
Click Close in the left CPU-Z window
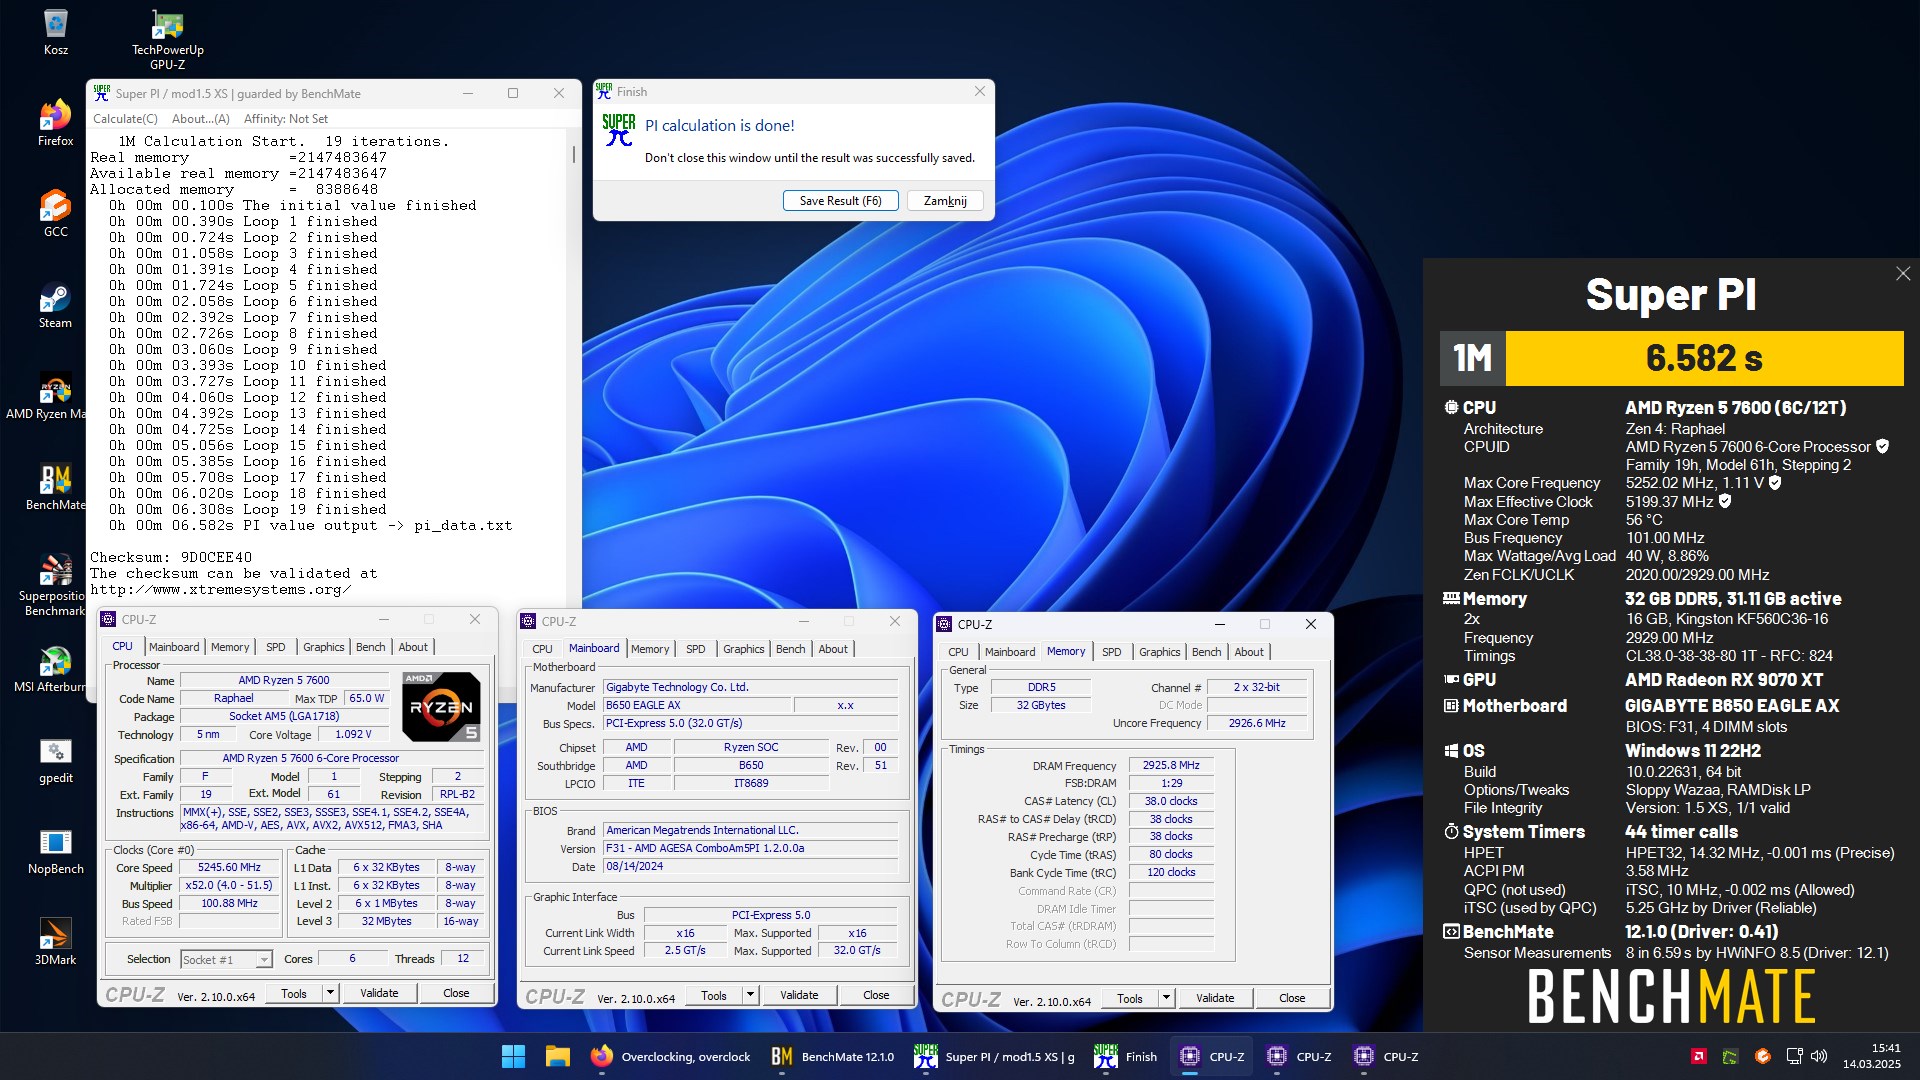tap(456, 993)
